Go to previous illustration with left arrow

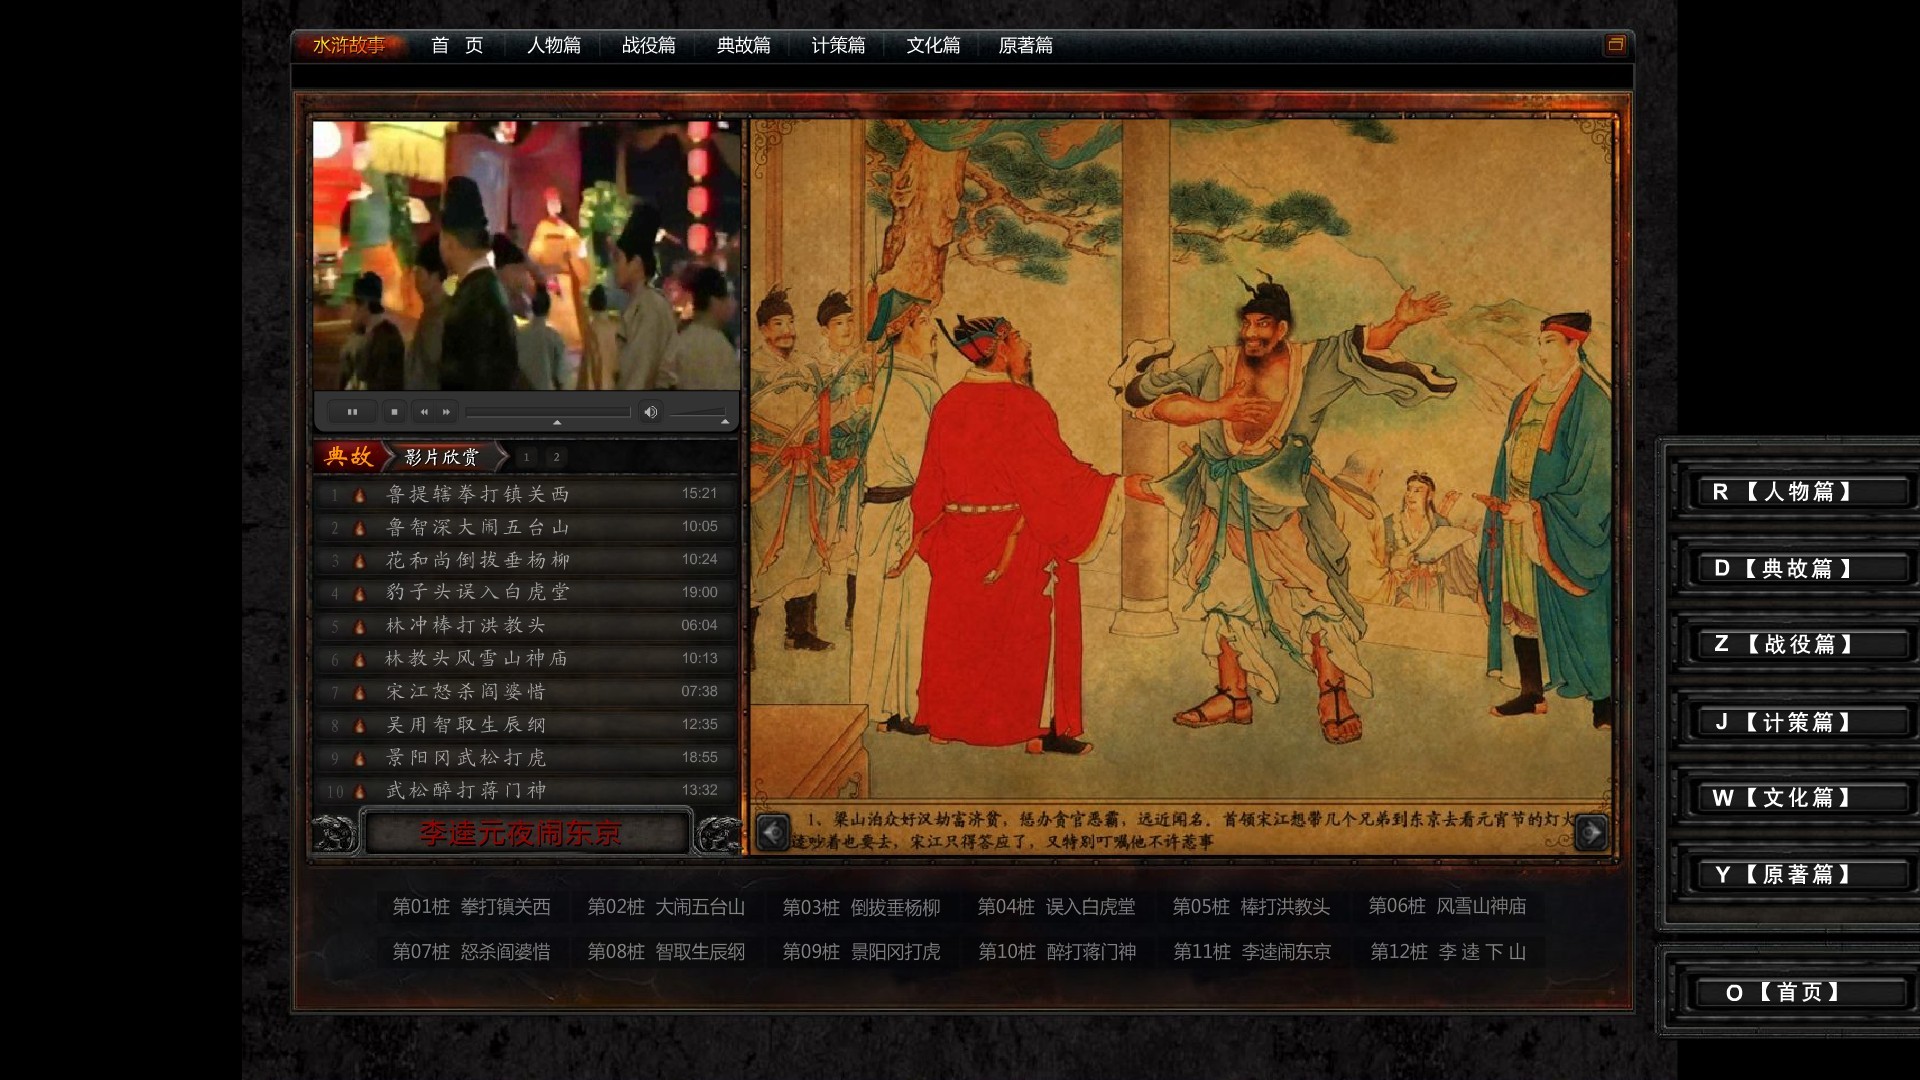773,832
